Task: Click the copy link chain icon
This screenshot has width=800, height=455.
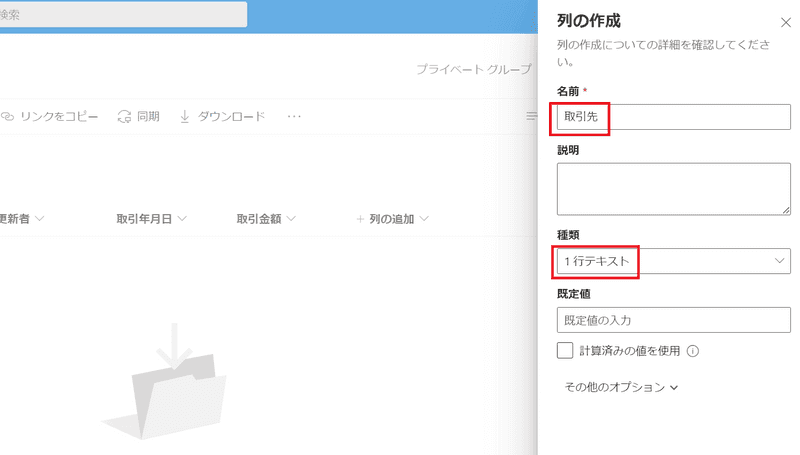Action: coord(7,116)
